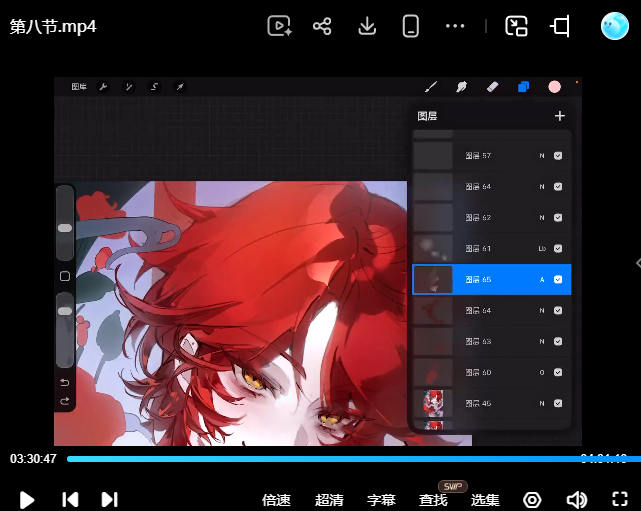
Task: Open the 倍速 playback speed menu
Action: (x=276, y=500)
